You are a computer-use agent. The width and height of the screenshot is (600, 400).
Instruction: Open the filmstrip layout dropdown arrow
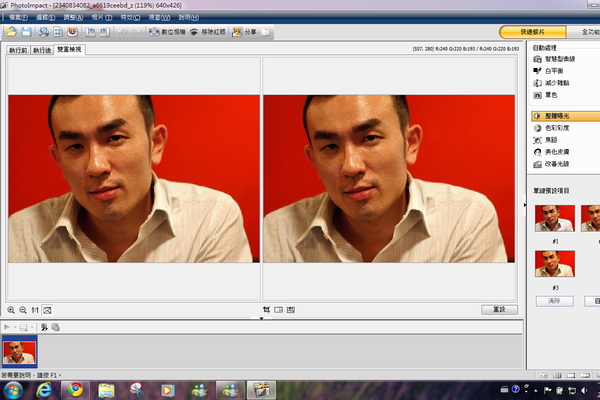click(x=32, y=327)
